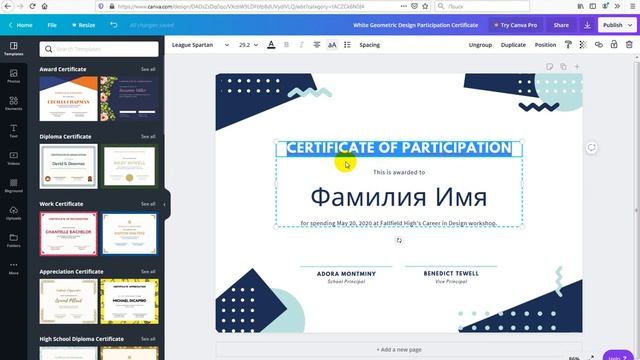Open the More sidebar icon
The width and height of the screenshot is (640, 360).
[x=13, y=267]
